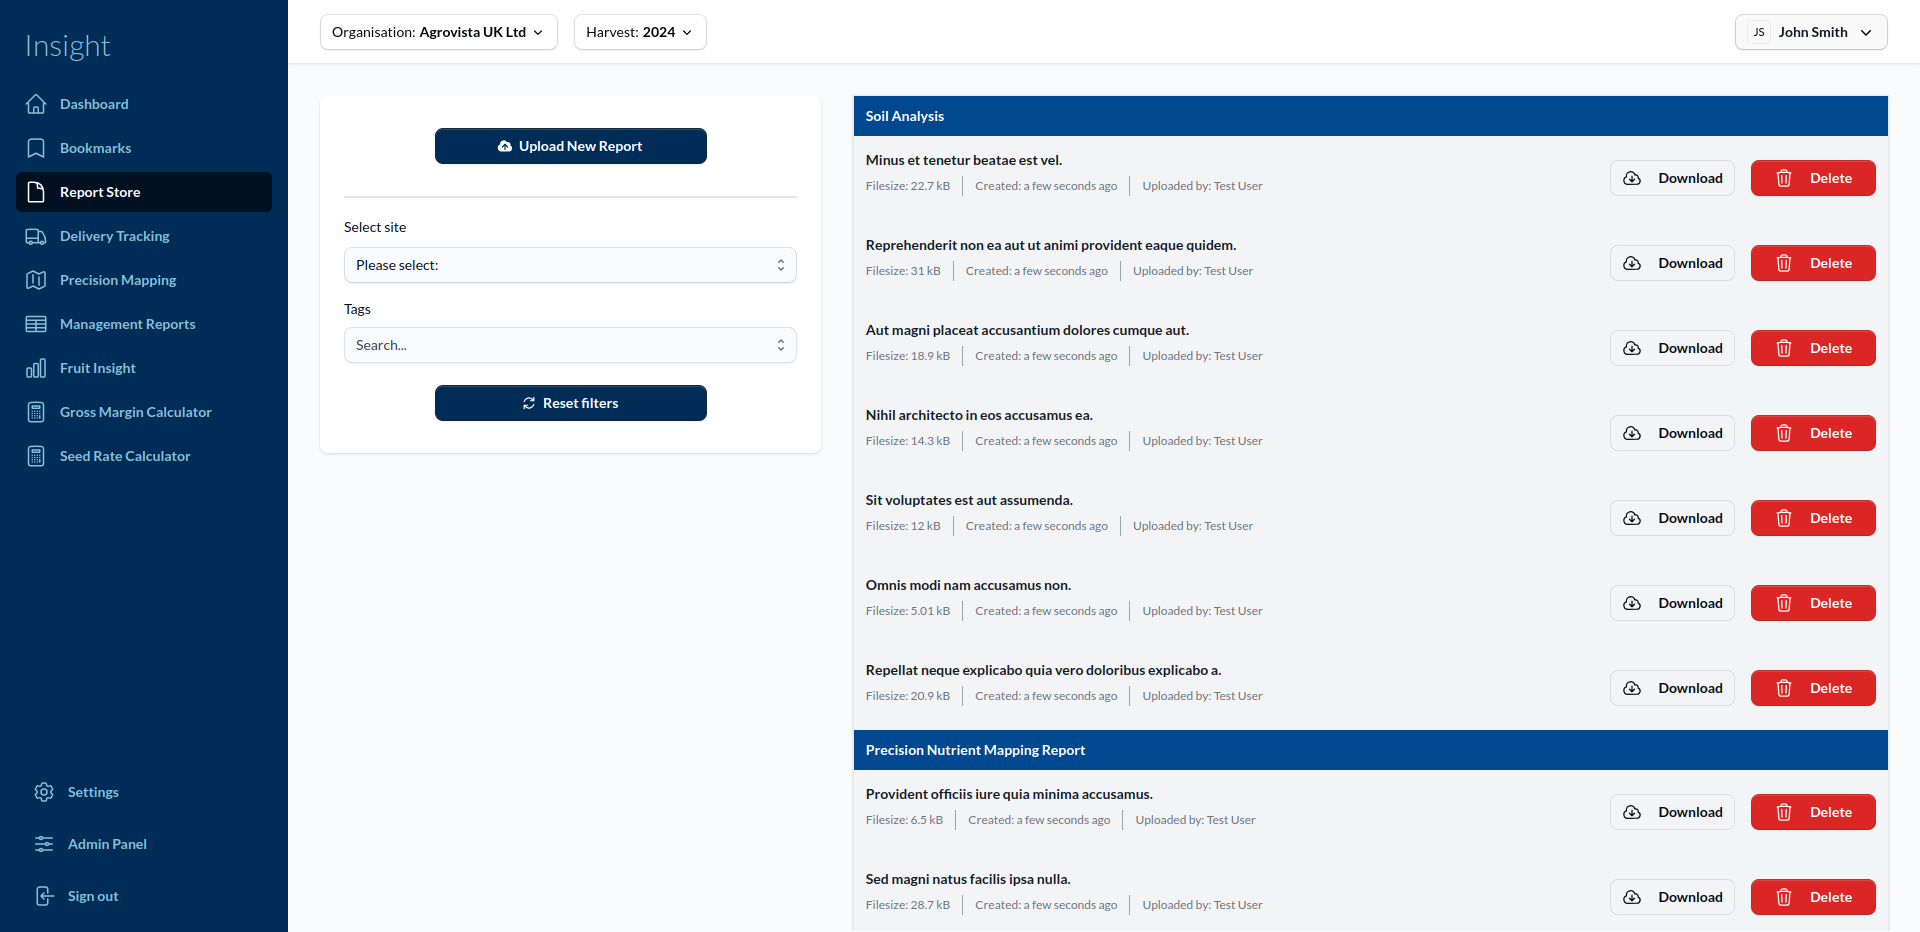This screenshot has width=1920, height=932.
Task: Click the Gross Margin Calculator icon
Action: click(x=36, y=412)
